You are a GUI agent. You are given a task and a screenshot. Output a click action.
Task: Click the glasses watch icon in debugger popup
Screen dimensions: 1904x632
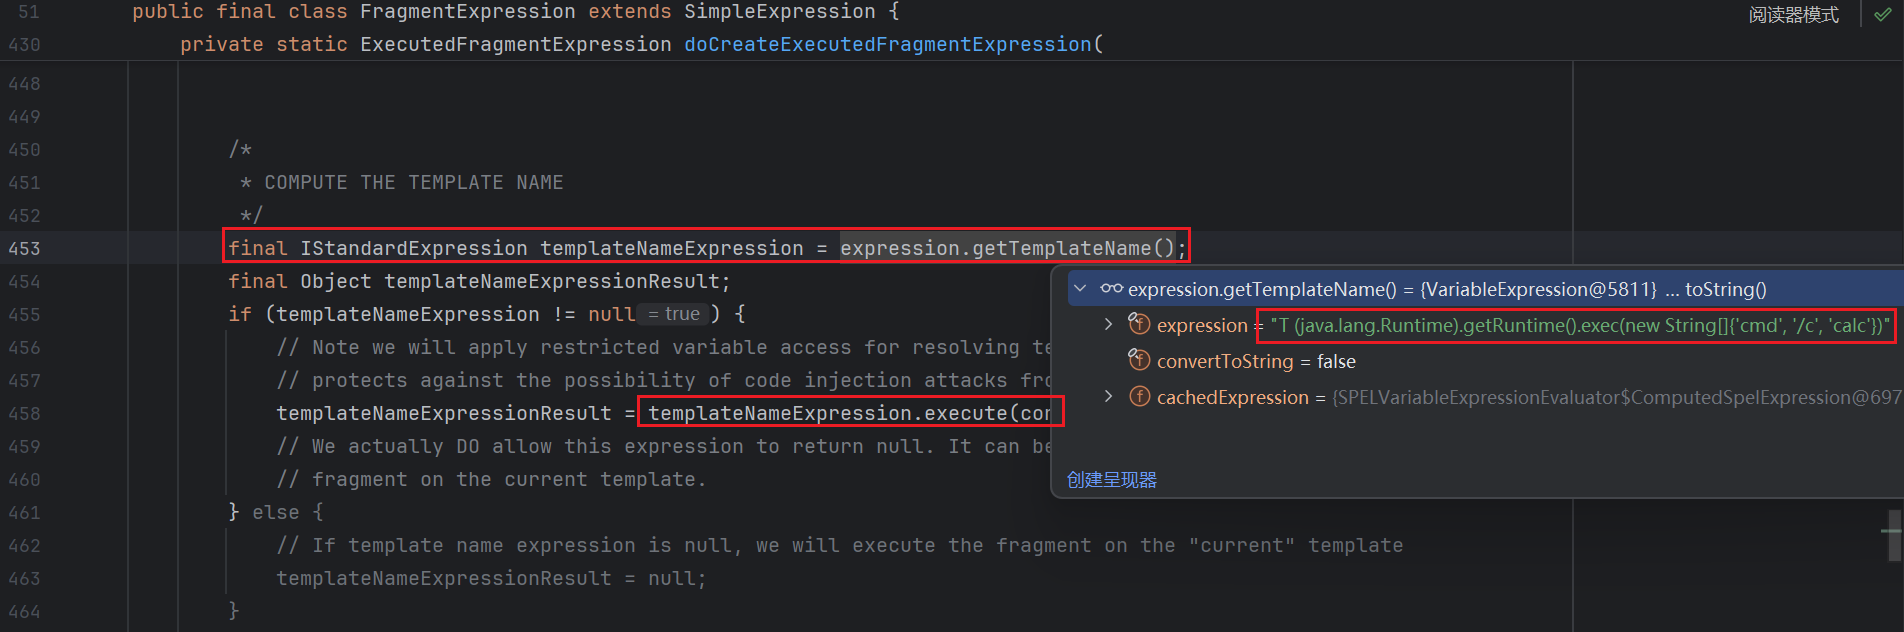pyautogui.click(x=1111, y=289)
